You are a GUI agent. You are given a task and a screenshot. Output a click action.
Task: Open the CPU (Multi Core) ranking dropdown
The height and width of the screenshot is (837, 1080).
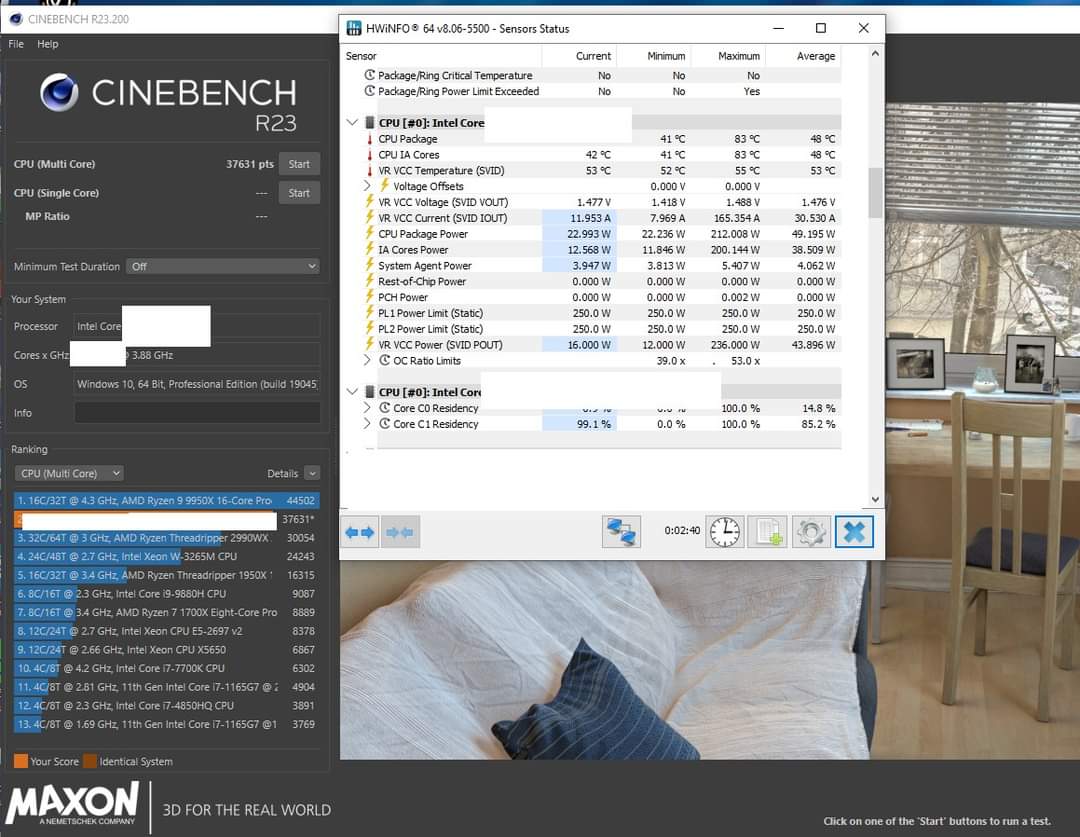tap(69, 473)
